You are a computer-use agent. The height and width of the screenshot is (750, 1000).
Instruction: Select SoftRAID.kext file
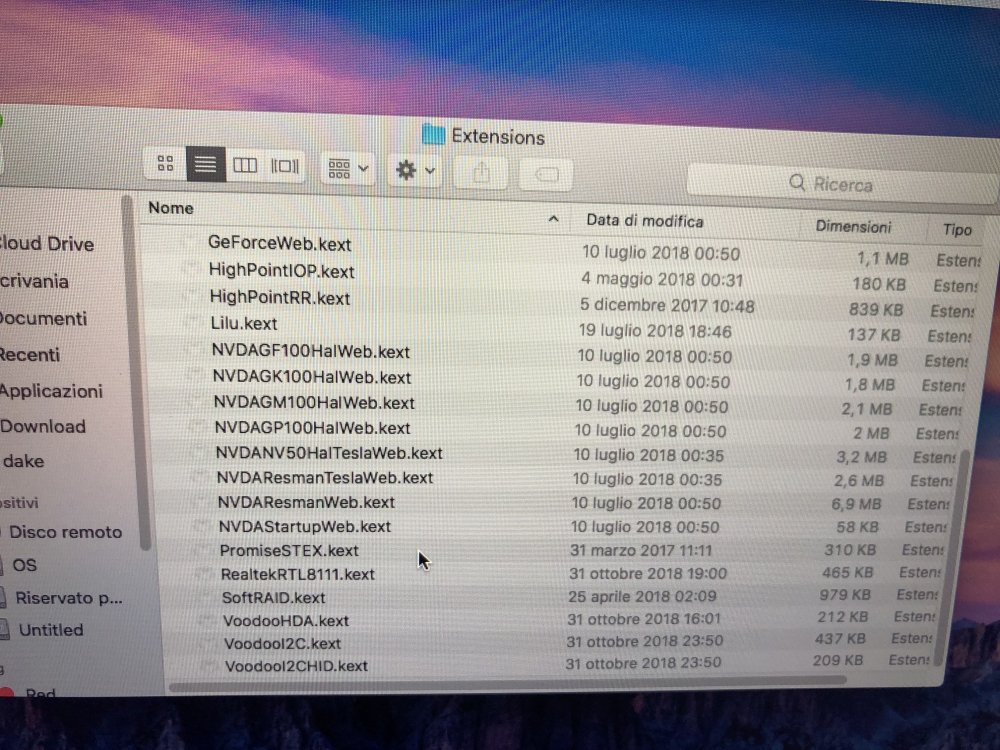(274, 598)
